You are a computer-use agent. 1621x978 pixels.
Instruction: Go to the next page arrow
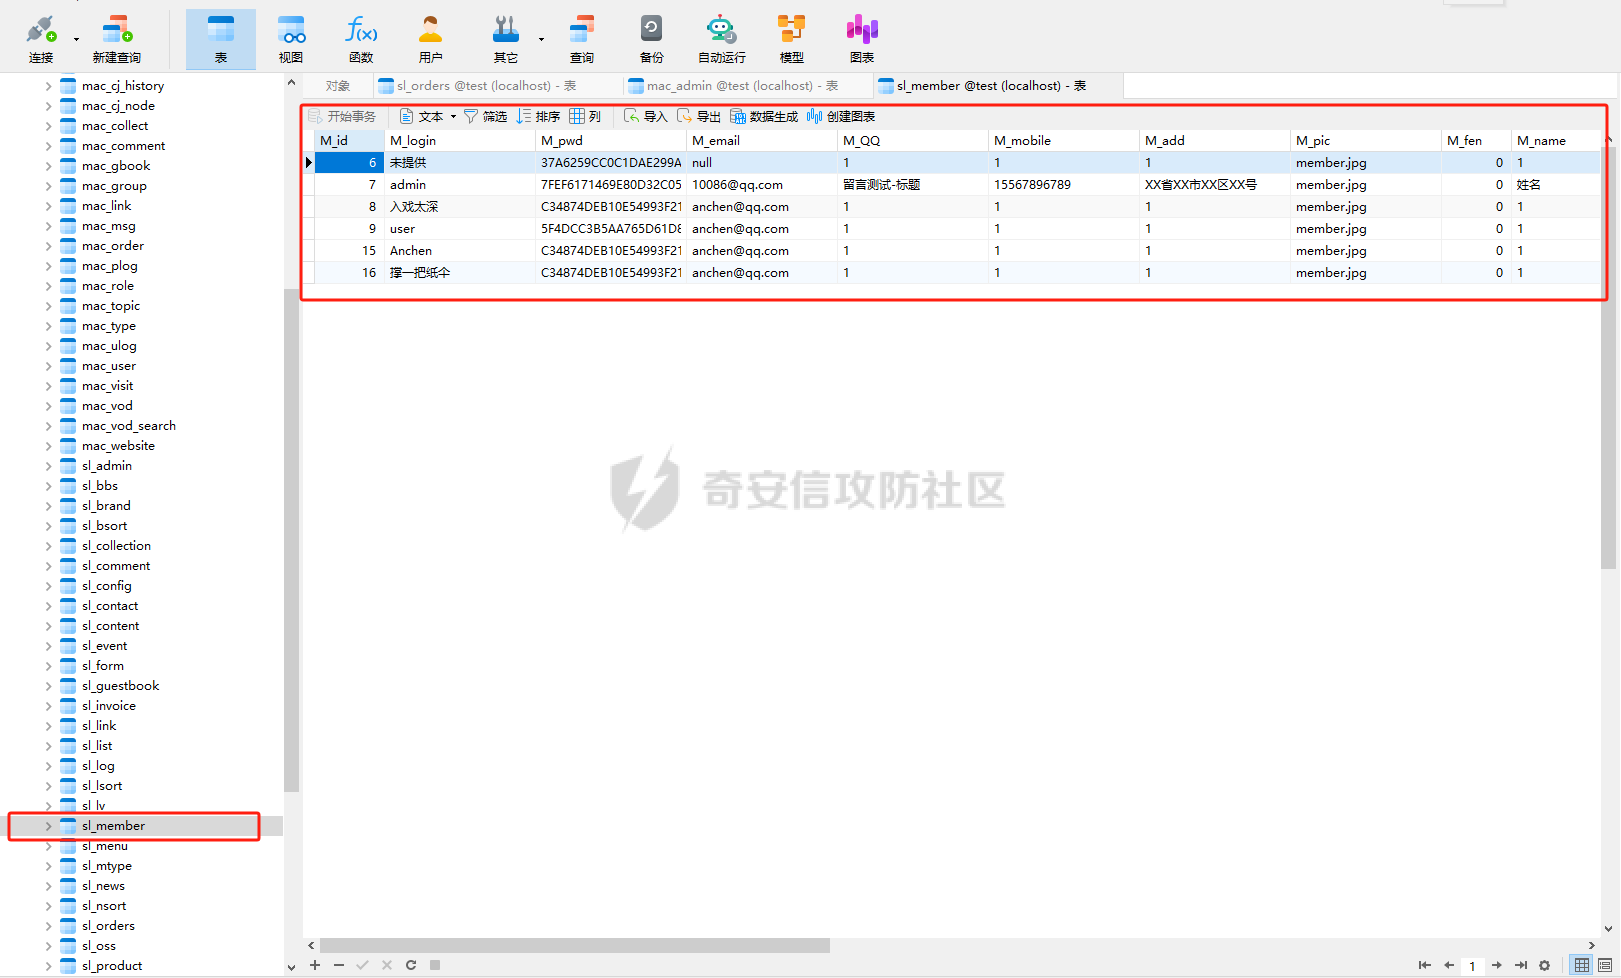[x=1497, y=965]
